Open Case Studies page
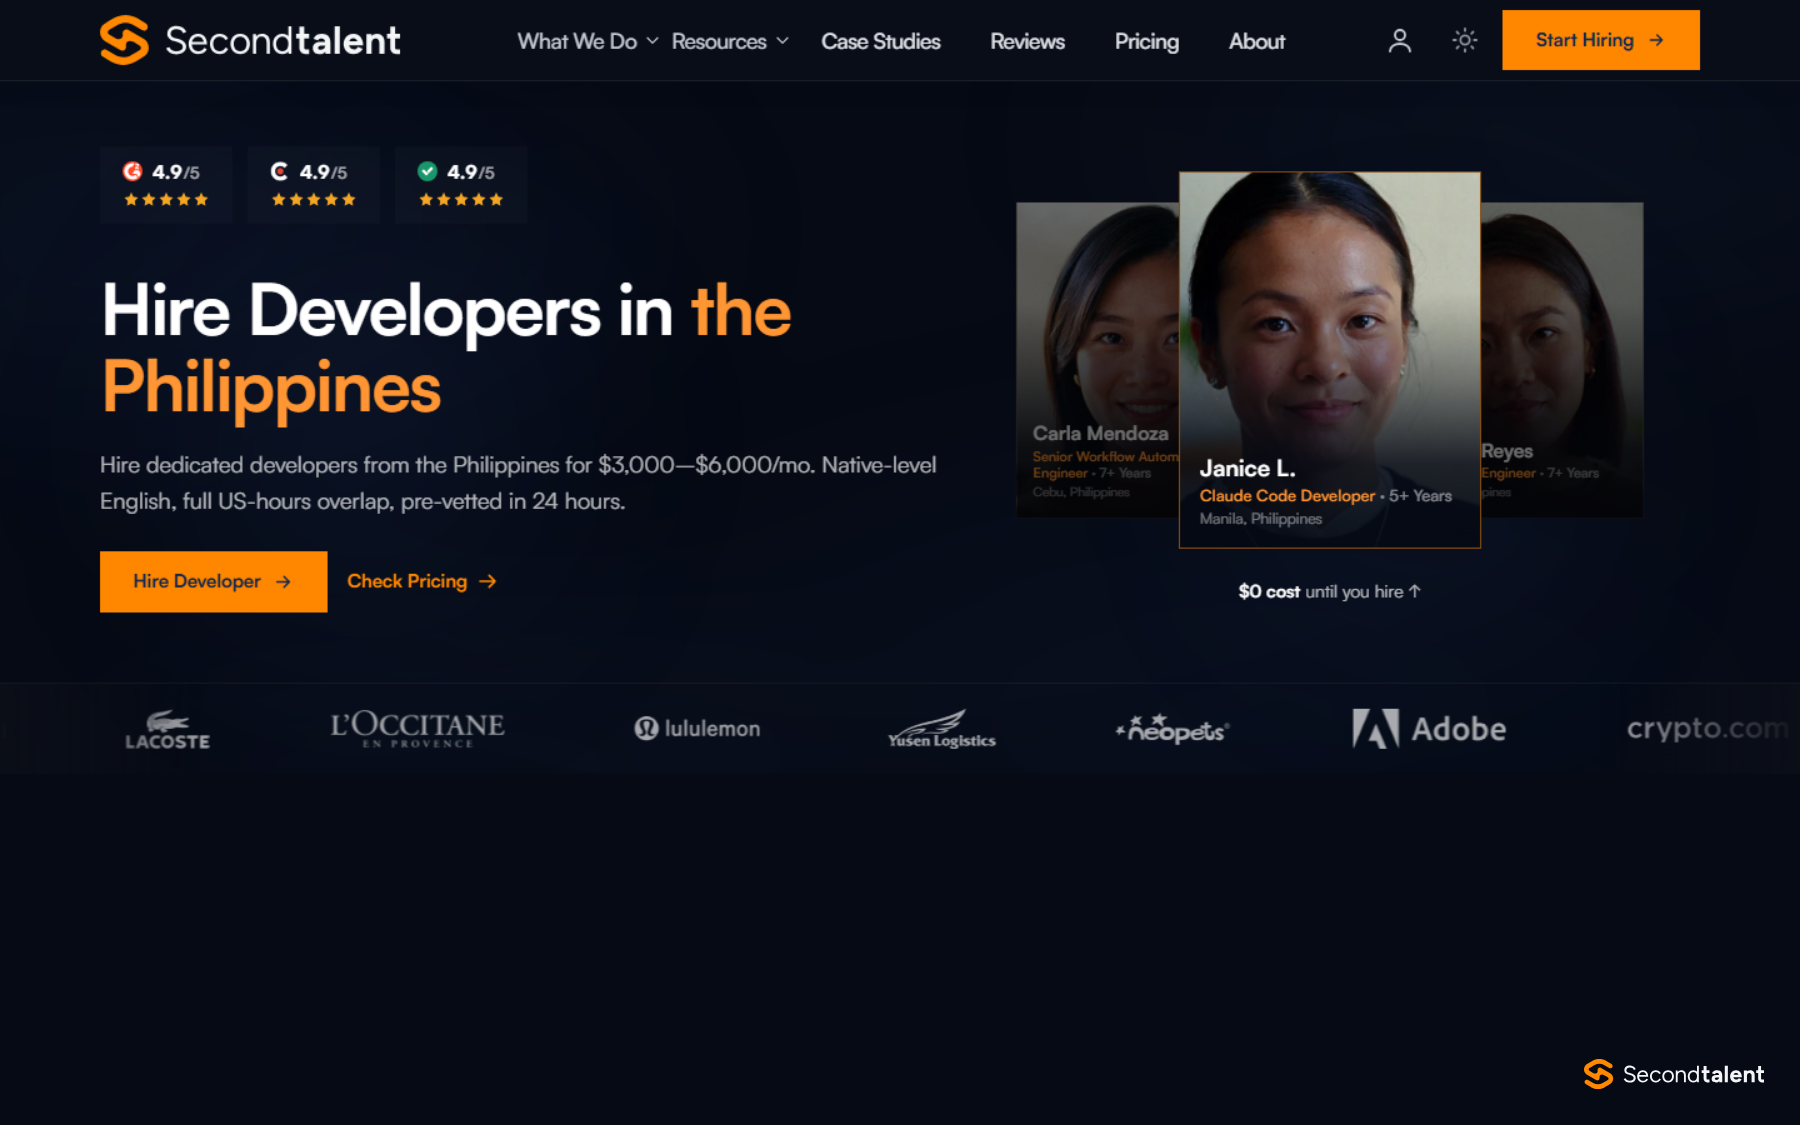Viewport: 1800px width, 1125px height. pyautogui.click(x=881, y=41)
